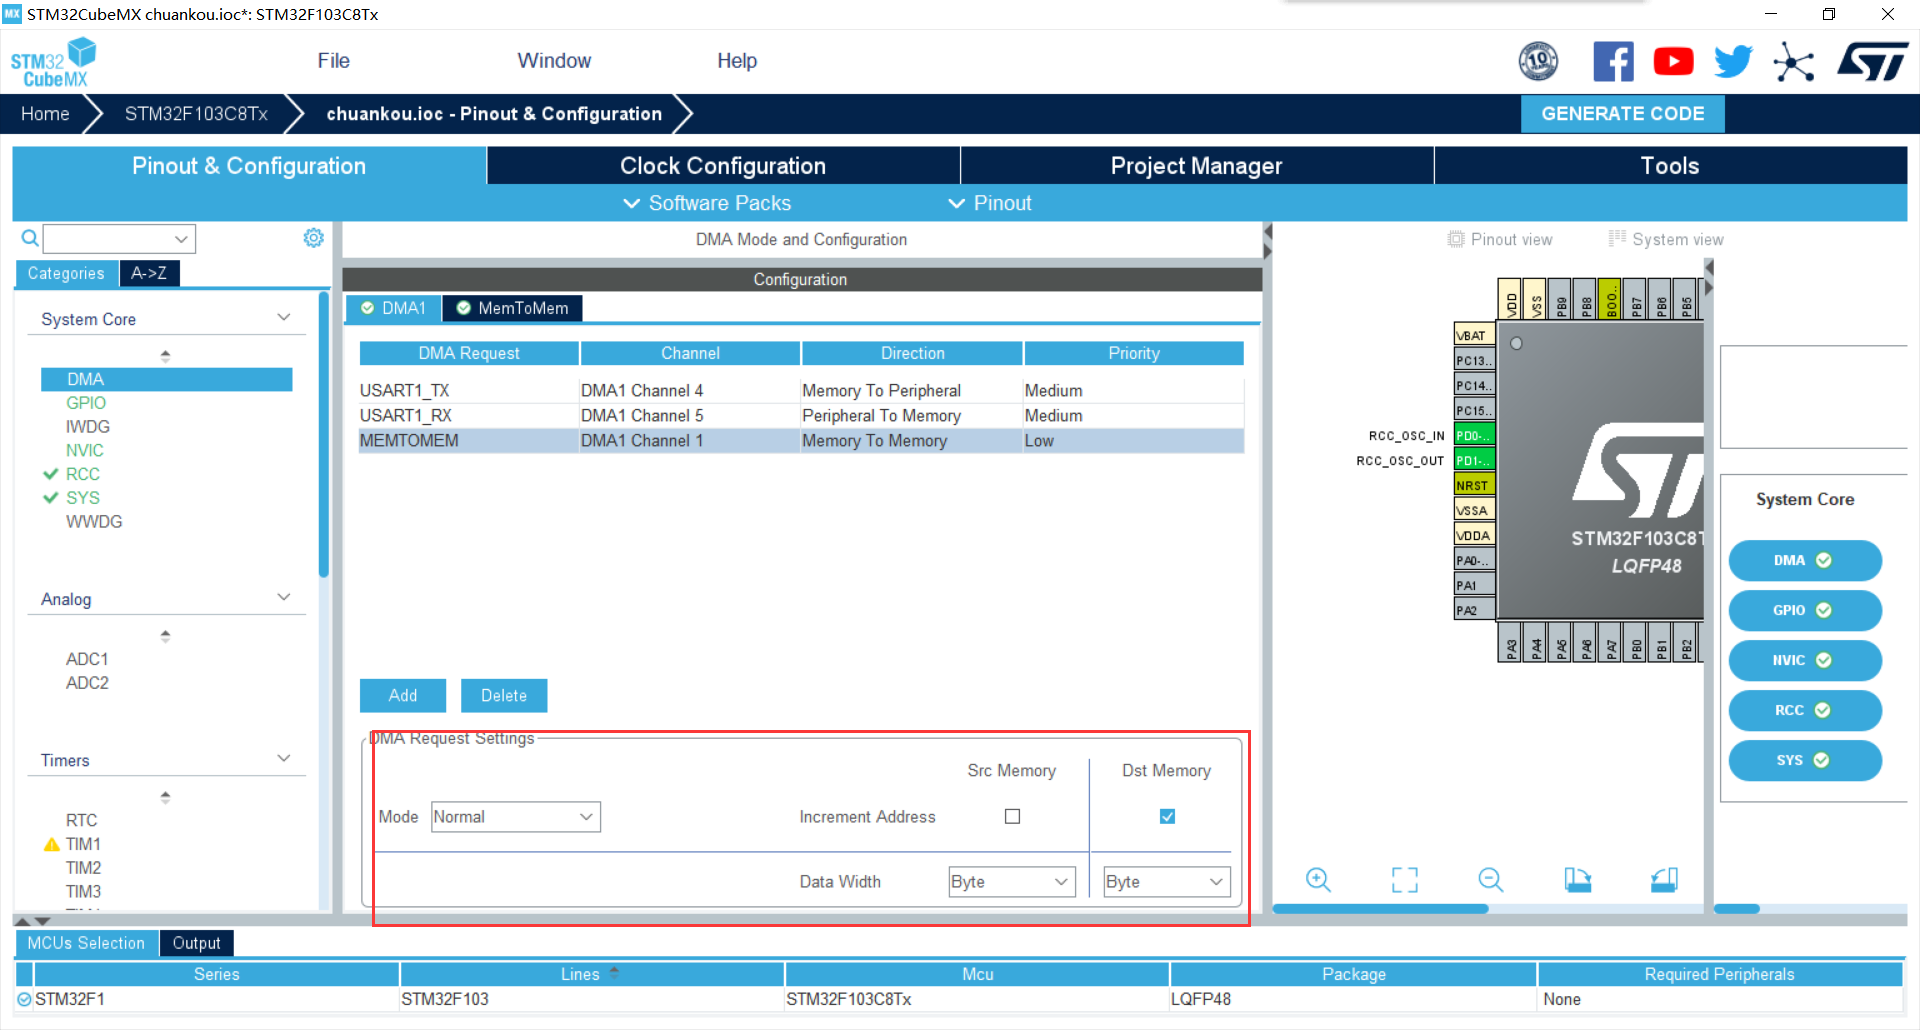Go to Home breadcrumb
This screenshot has width=1920, height=1030.
pos(45,114)
